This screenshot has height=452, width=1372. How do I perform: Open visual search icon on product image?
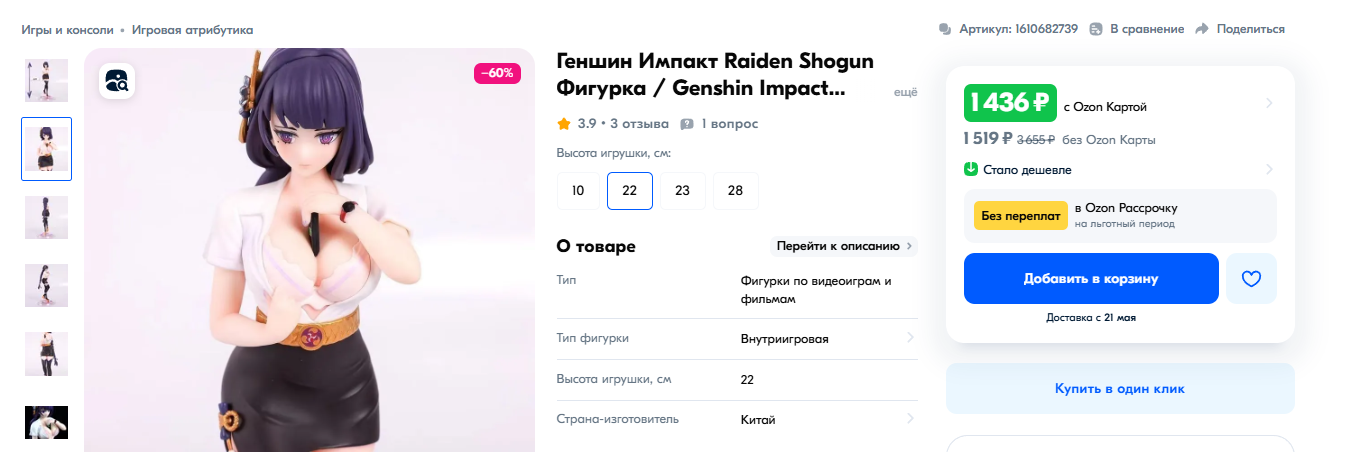click(117, 81)
